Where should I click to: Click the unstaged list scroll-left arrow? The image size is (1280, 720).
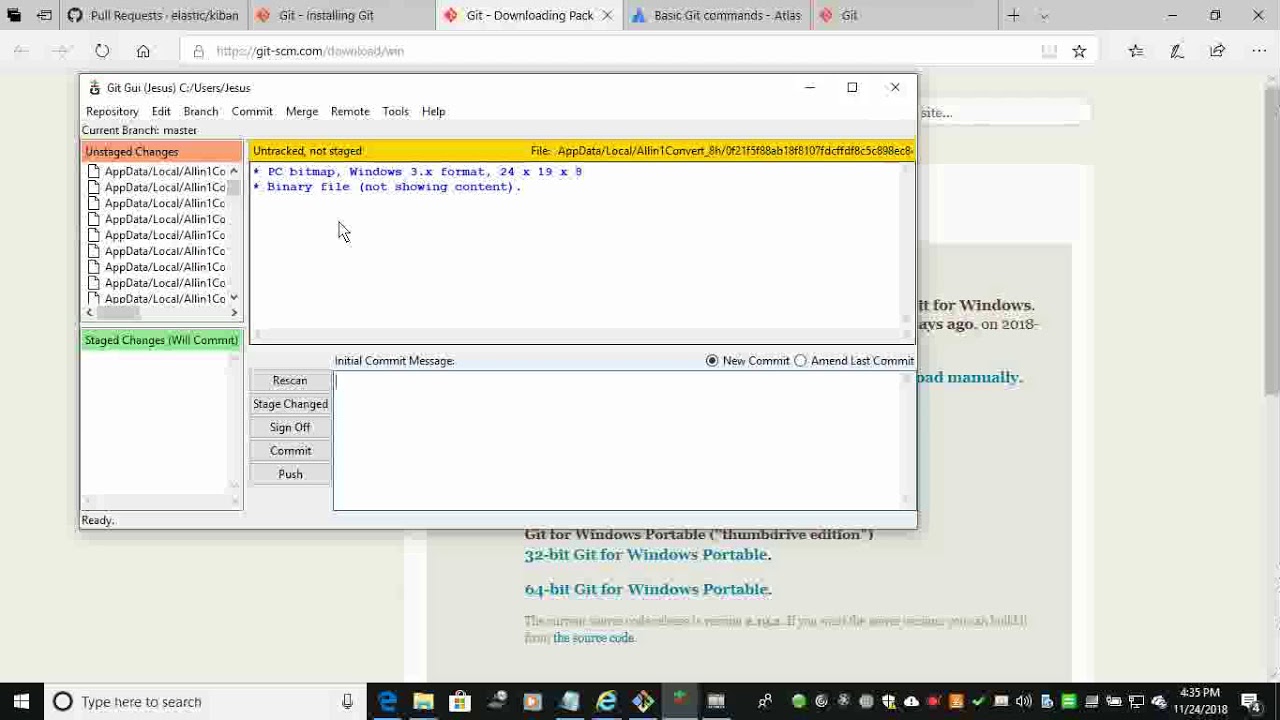pos(89,313)
